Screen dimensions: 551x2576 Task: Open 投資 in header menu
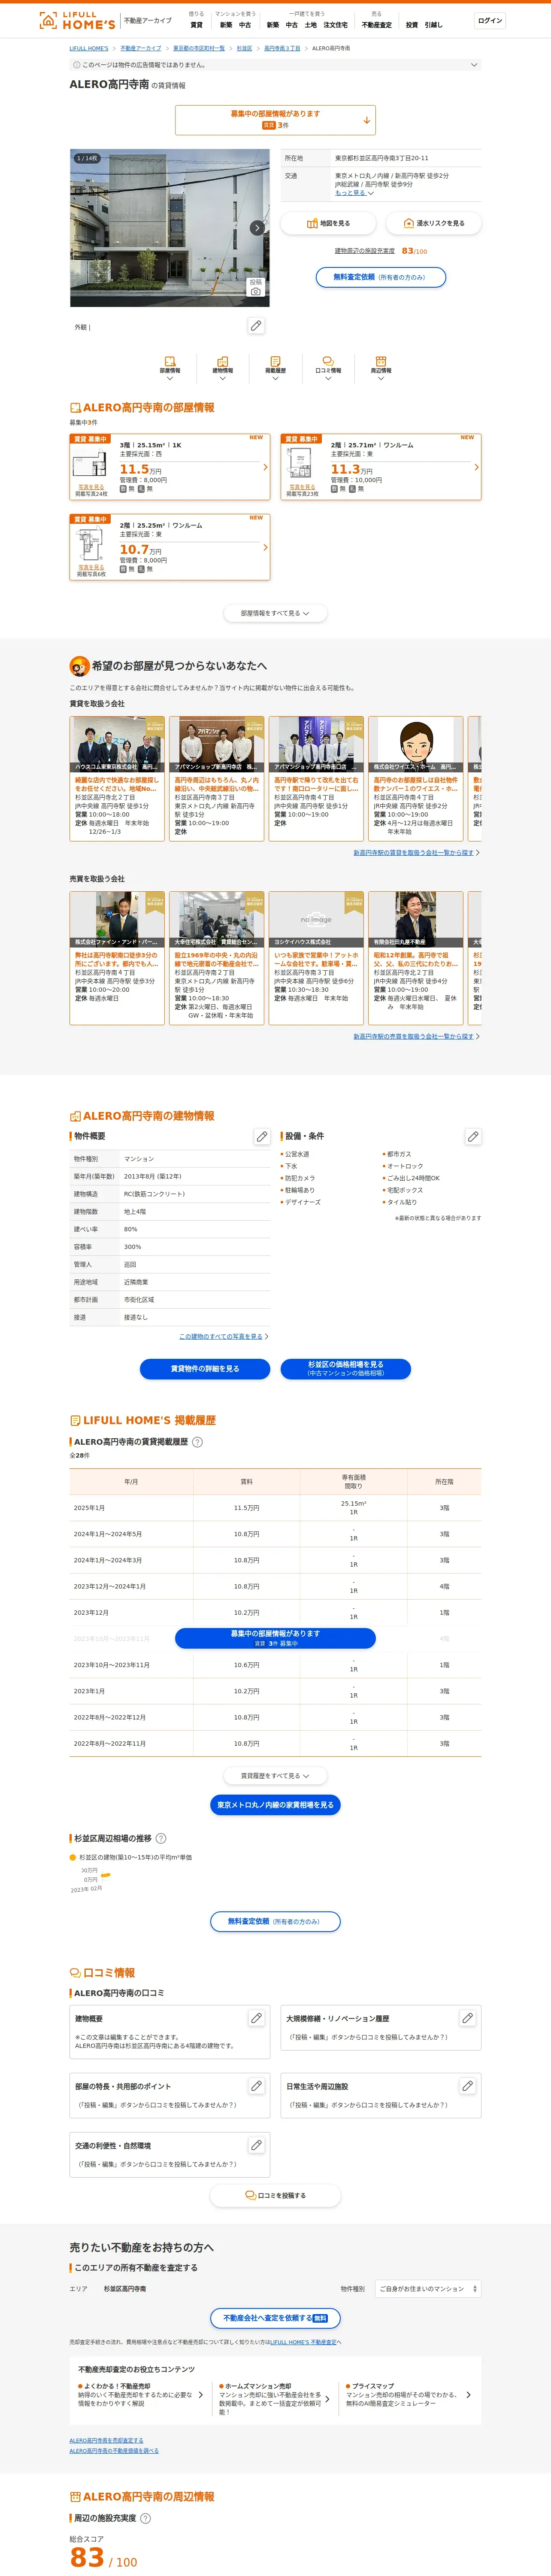click(412, 25)
